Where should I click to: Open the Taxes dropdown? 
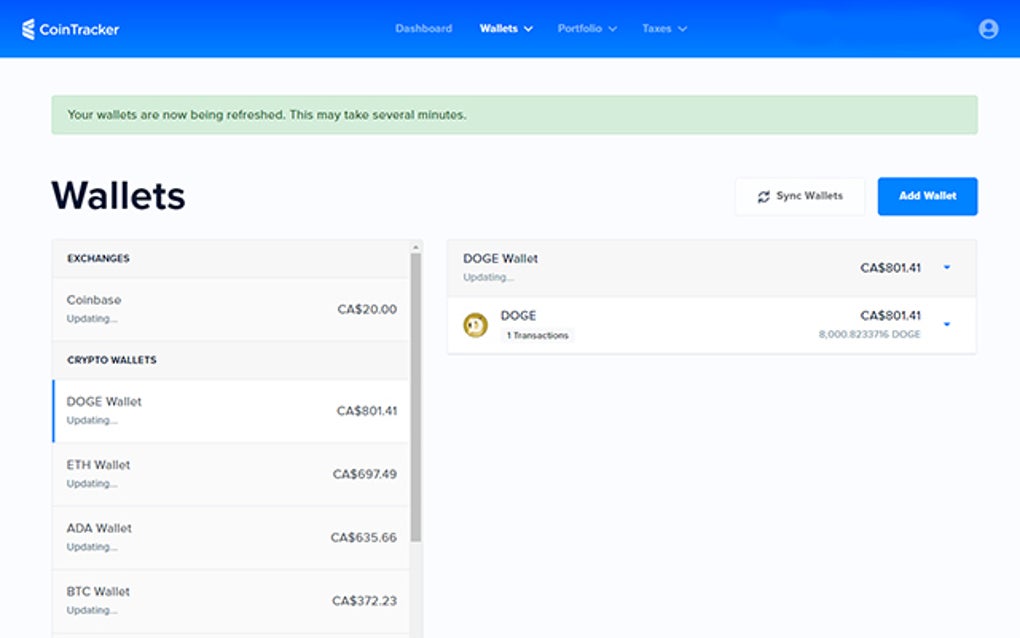[664, 28]
